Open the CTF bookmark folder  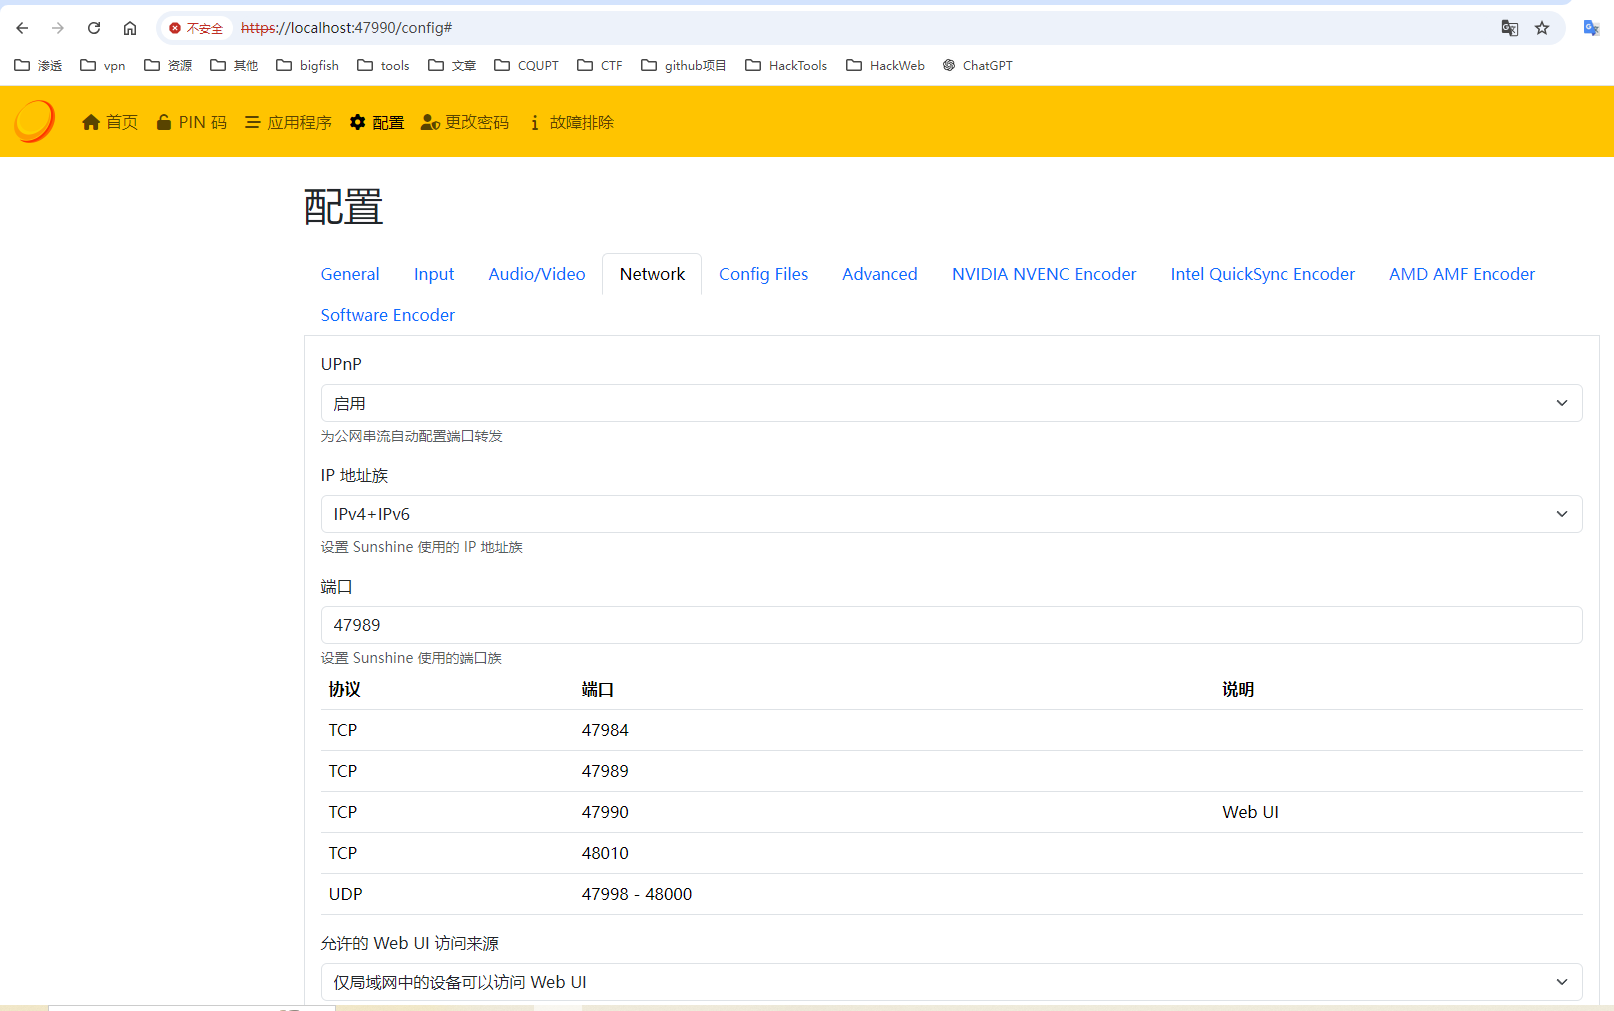point(600,65)
